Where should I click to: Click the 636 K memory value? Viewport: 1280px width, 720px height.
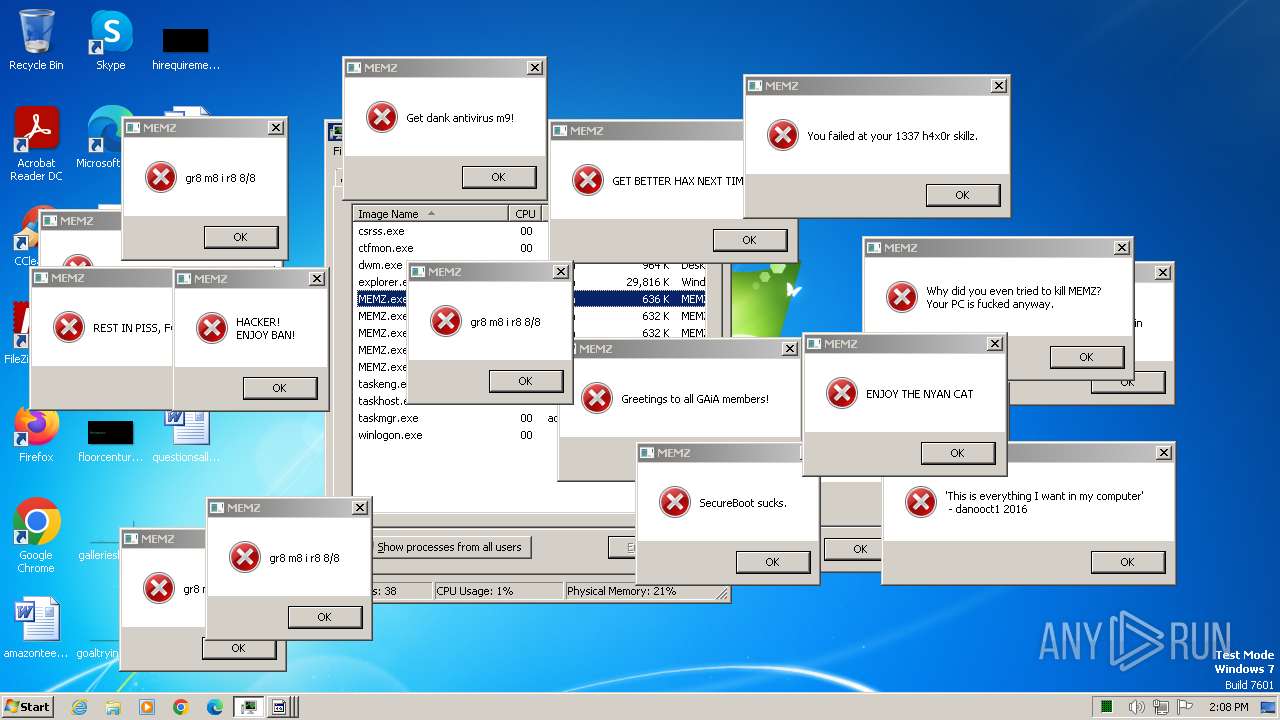click(x=656, y=299)
